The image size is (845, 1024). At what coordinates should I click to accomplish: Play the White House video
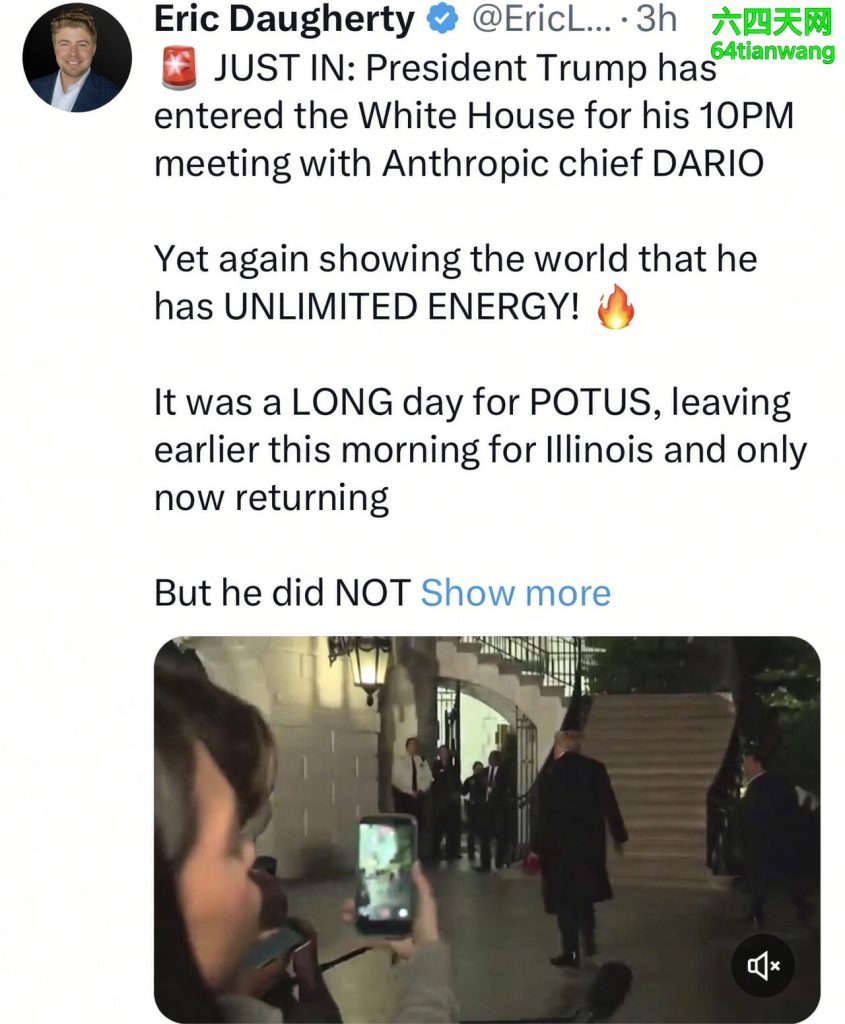coord(487,829)
